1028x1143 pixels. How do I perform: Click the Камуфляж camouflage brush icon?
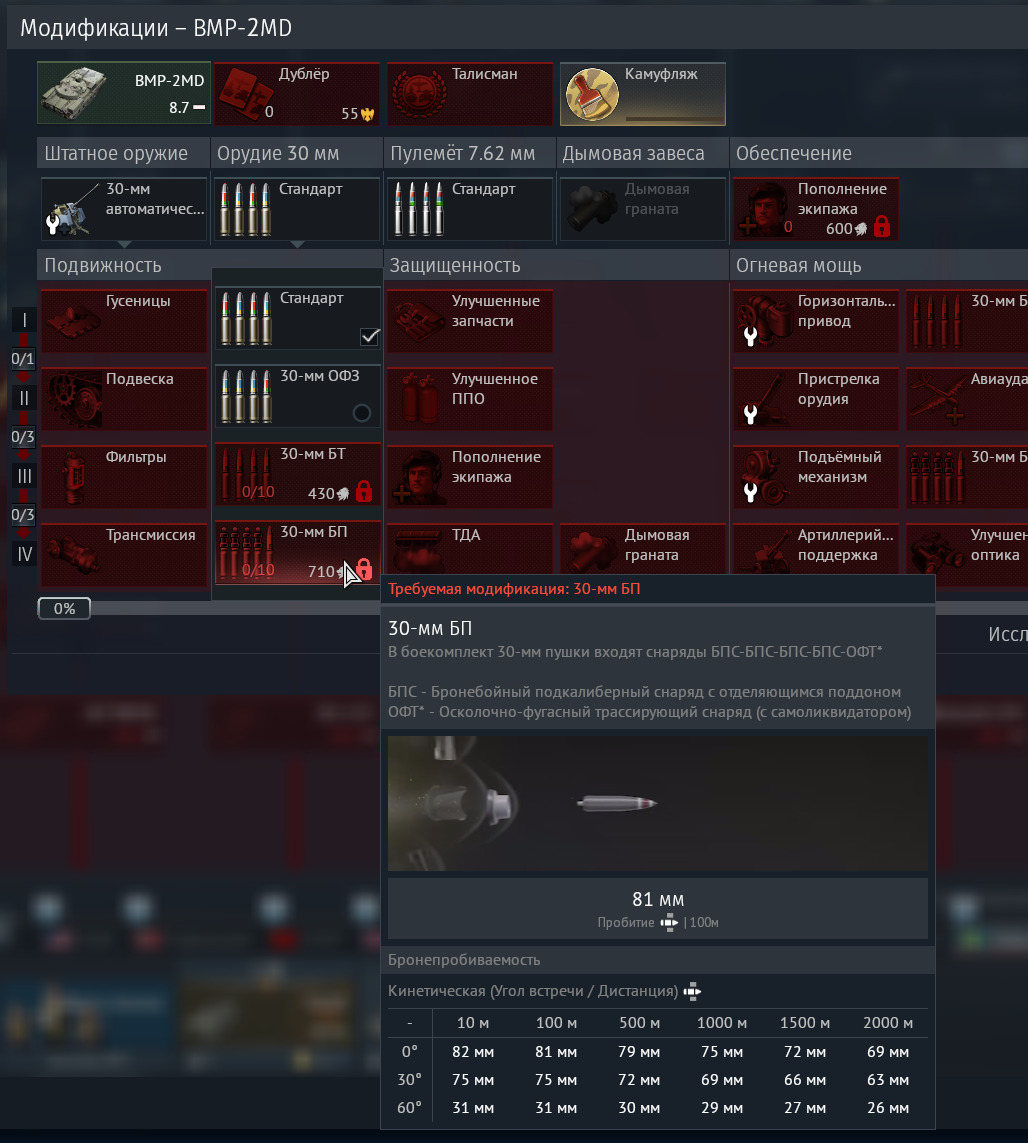(x=592, y=94)
